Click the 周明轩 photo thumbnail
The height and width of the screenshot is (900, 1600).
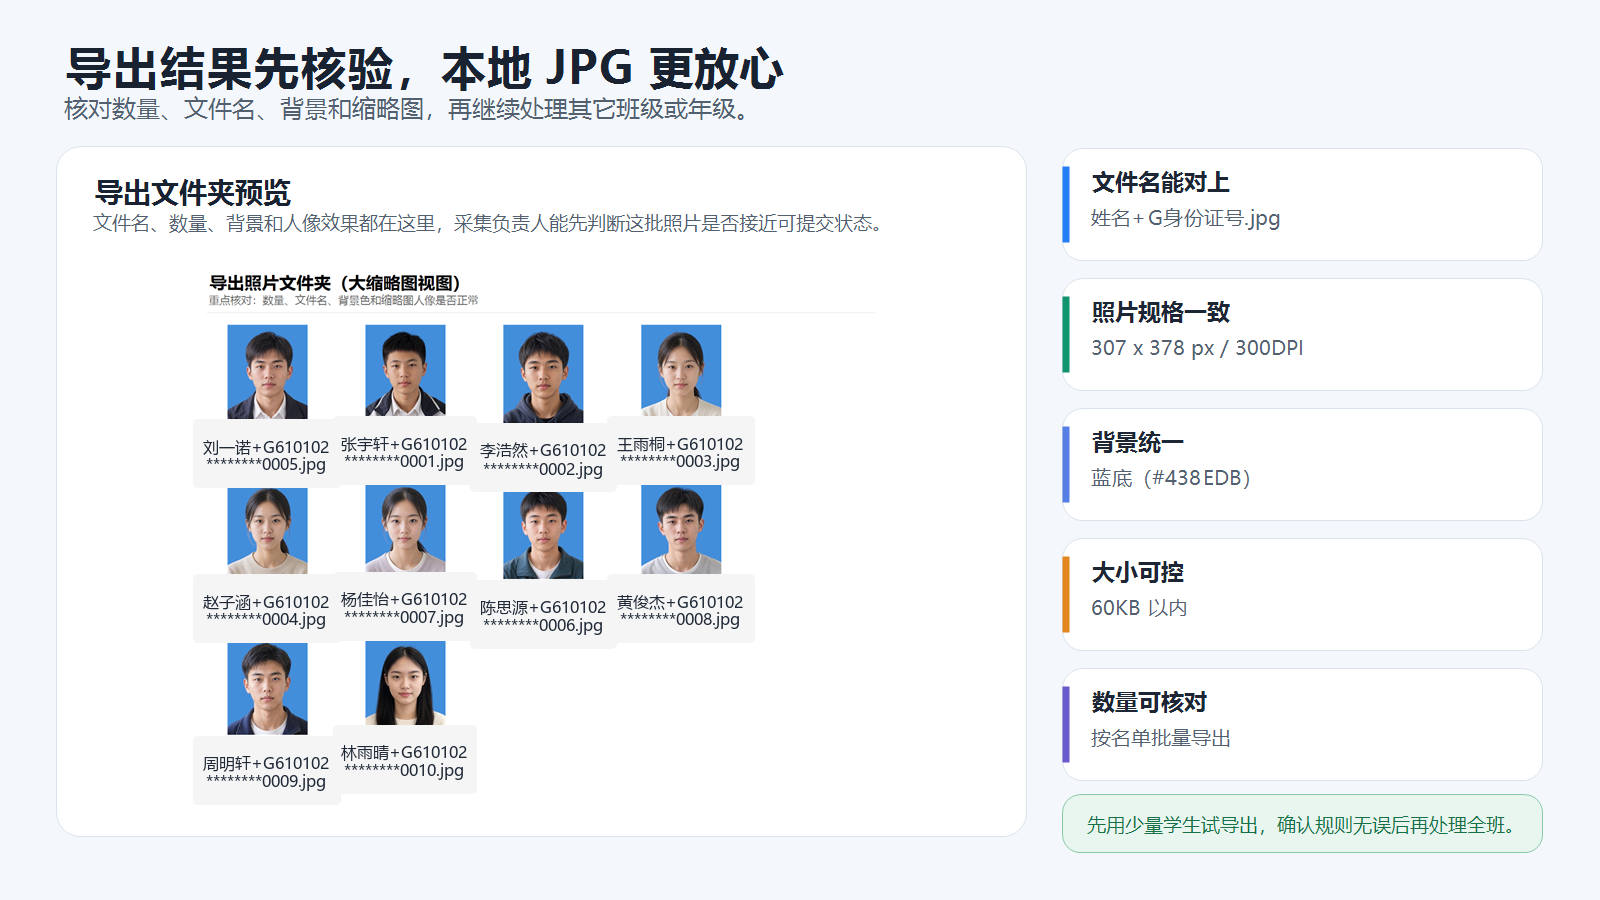tap(267, 689)
